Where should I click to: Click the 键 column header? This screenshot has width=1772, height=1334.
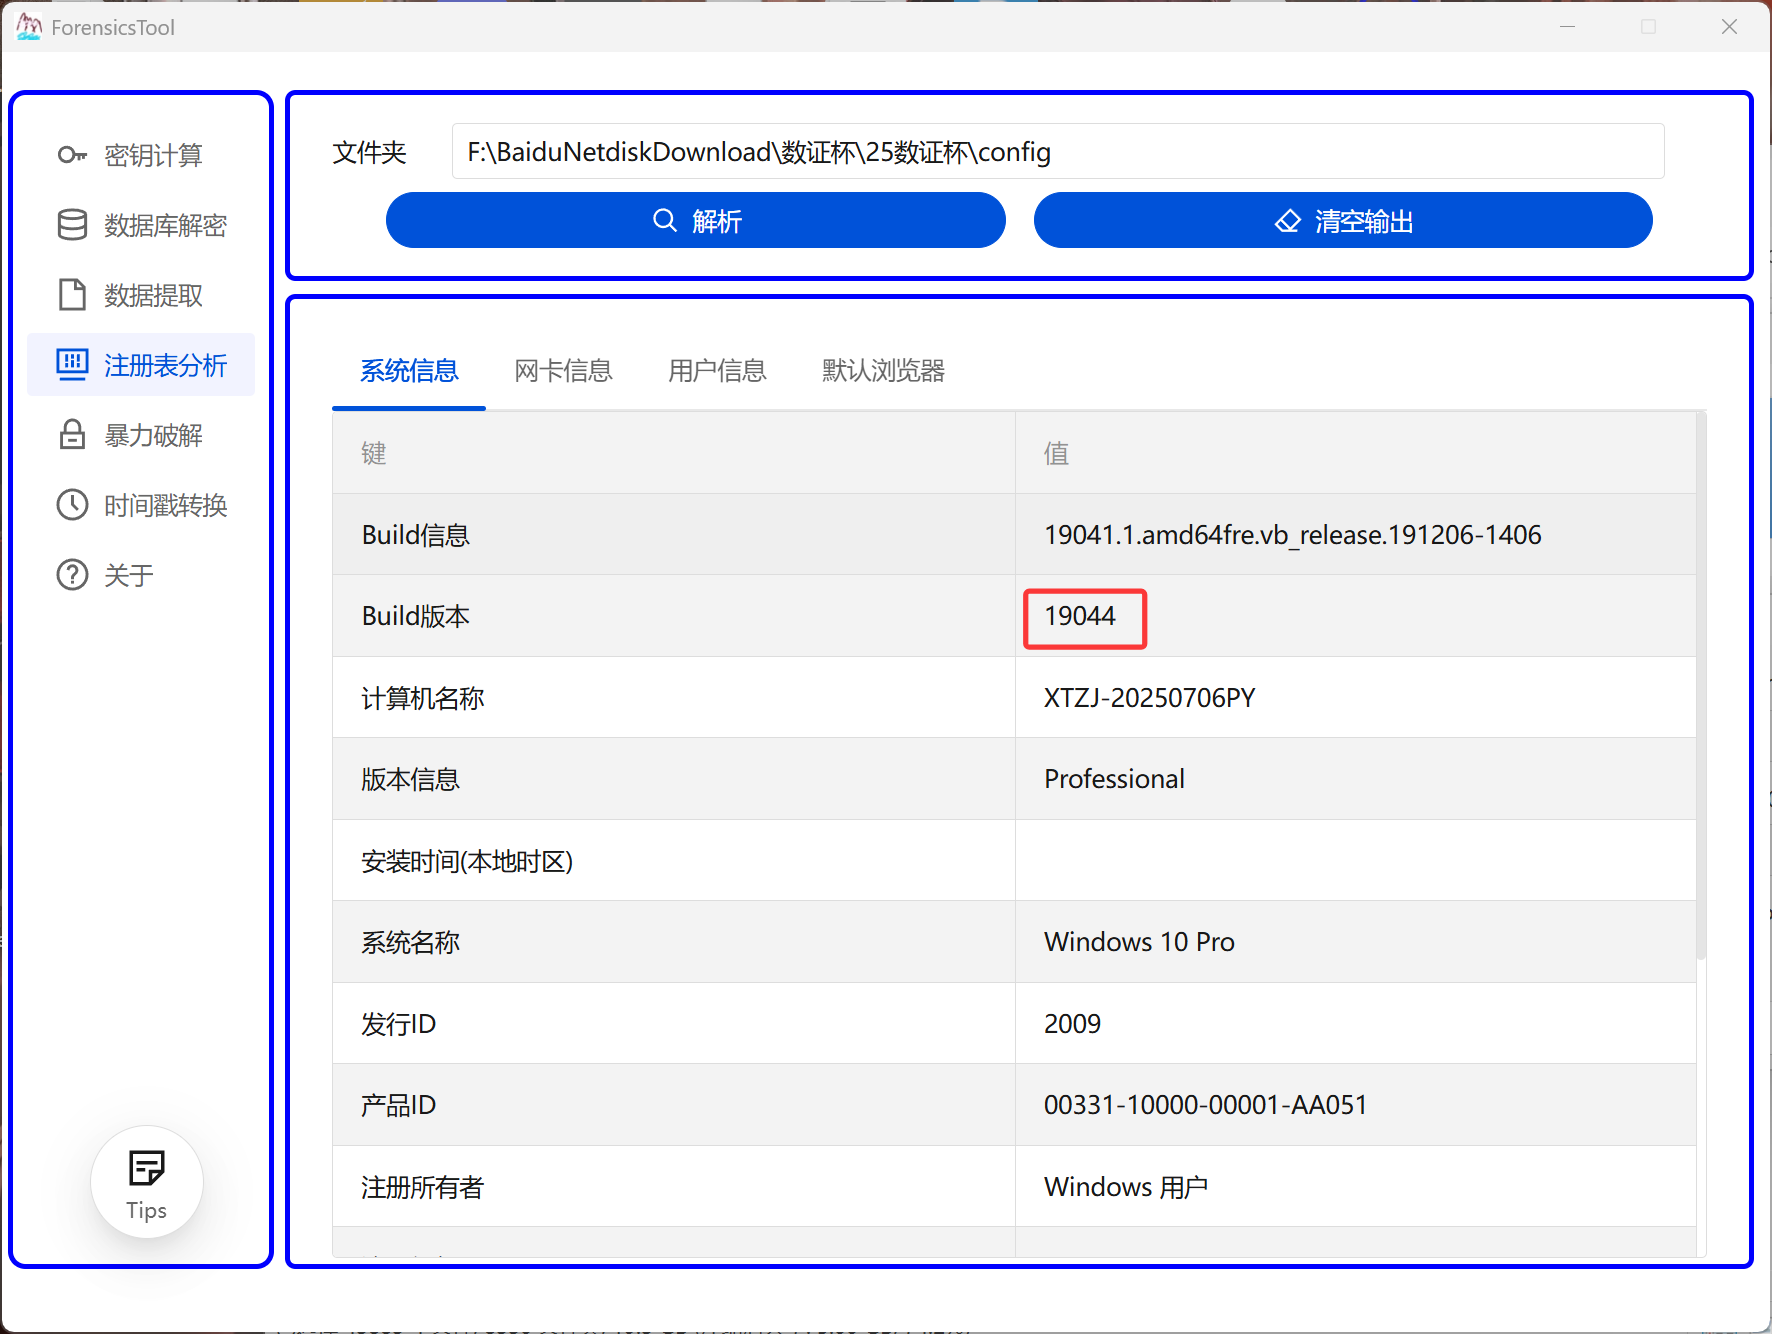pyautogui.click(x=674, y=453)
